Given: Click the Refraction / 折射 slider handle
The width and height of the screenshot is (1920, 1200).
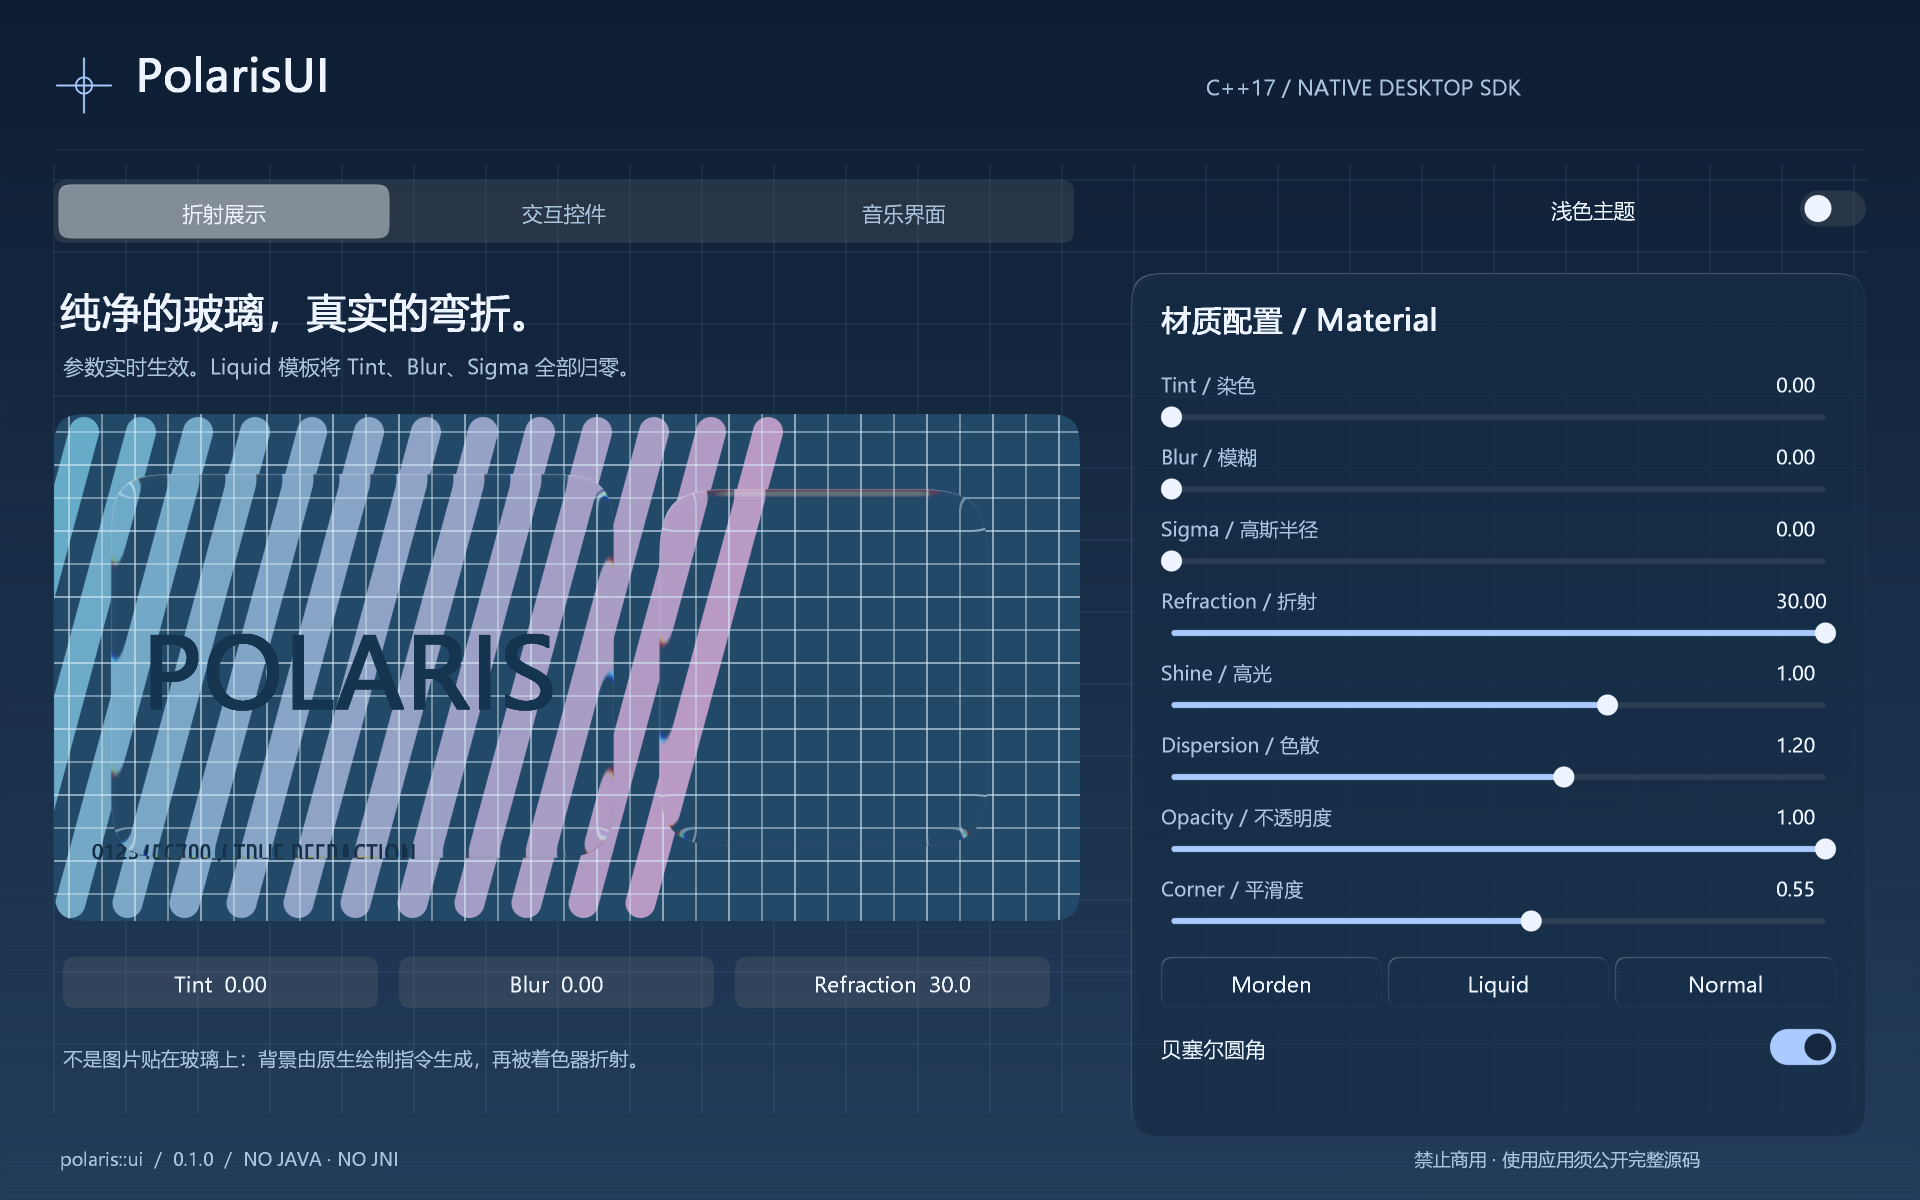Looking at the screenshot, I should [x=1825, y=633].
